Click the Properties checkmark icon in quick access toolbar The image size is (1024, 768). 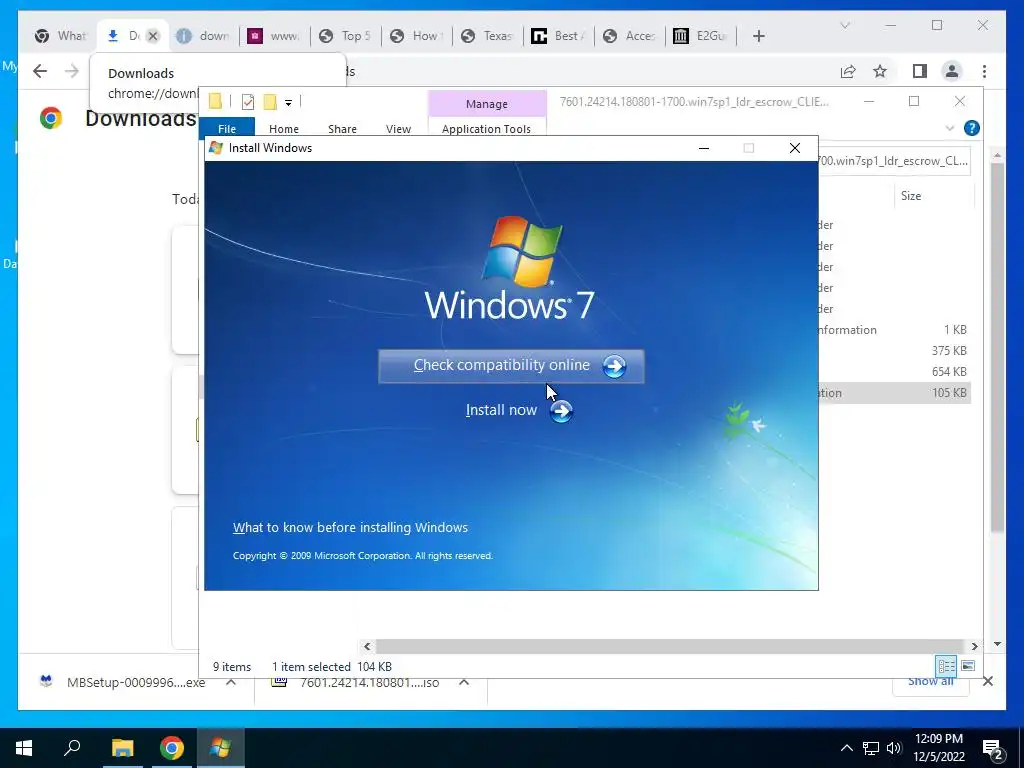coord(248,101)
